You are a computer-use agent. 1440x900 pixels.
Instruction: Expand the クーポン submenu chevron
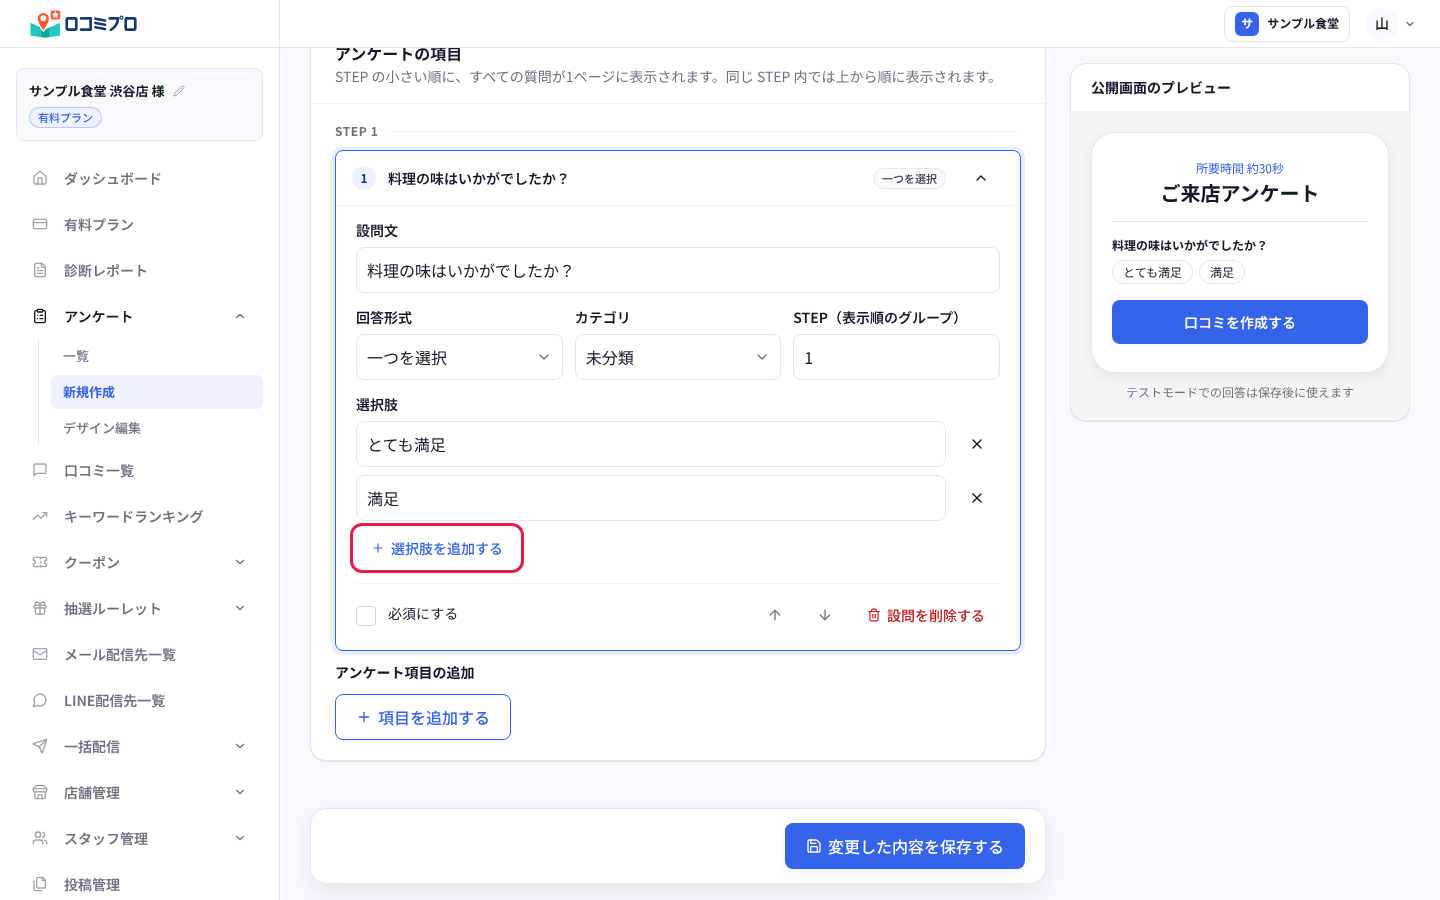tap(240, 562)
